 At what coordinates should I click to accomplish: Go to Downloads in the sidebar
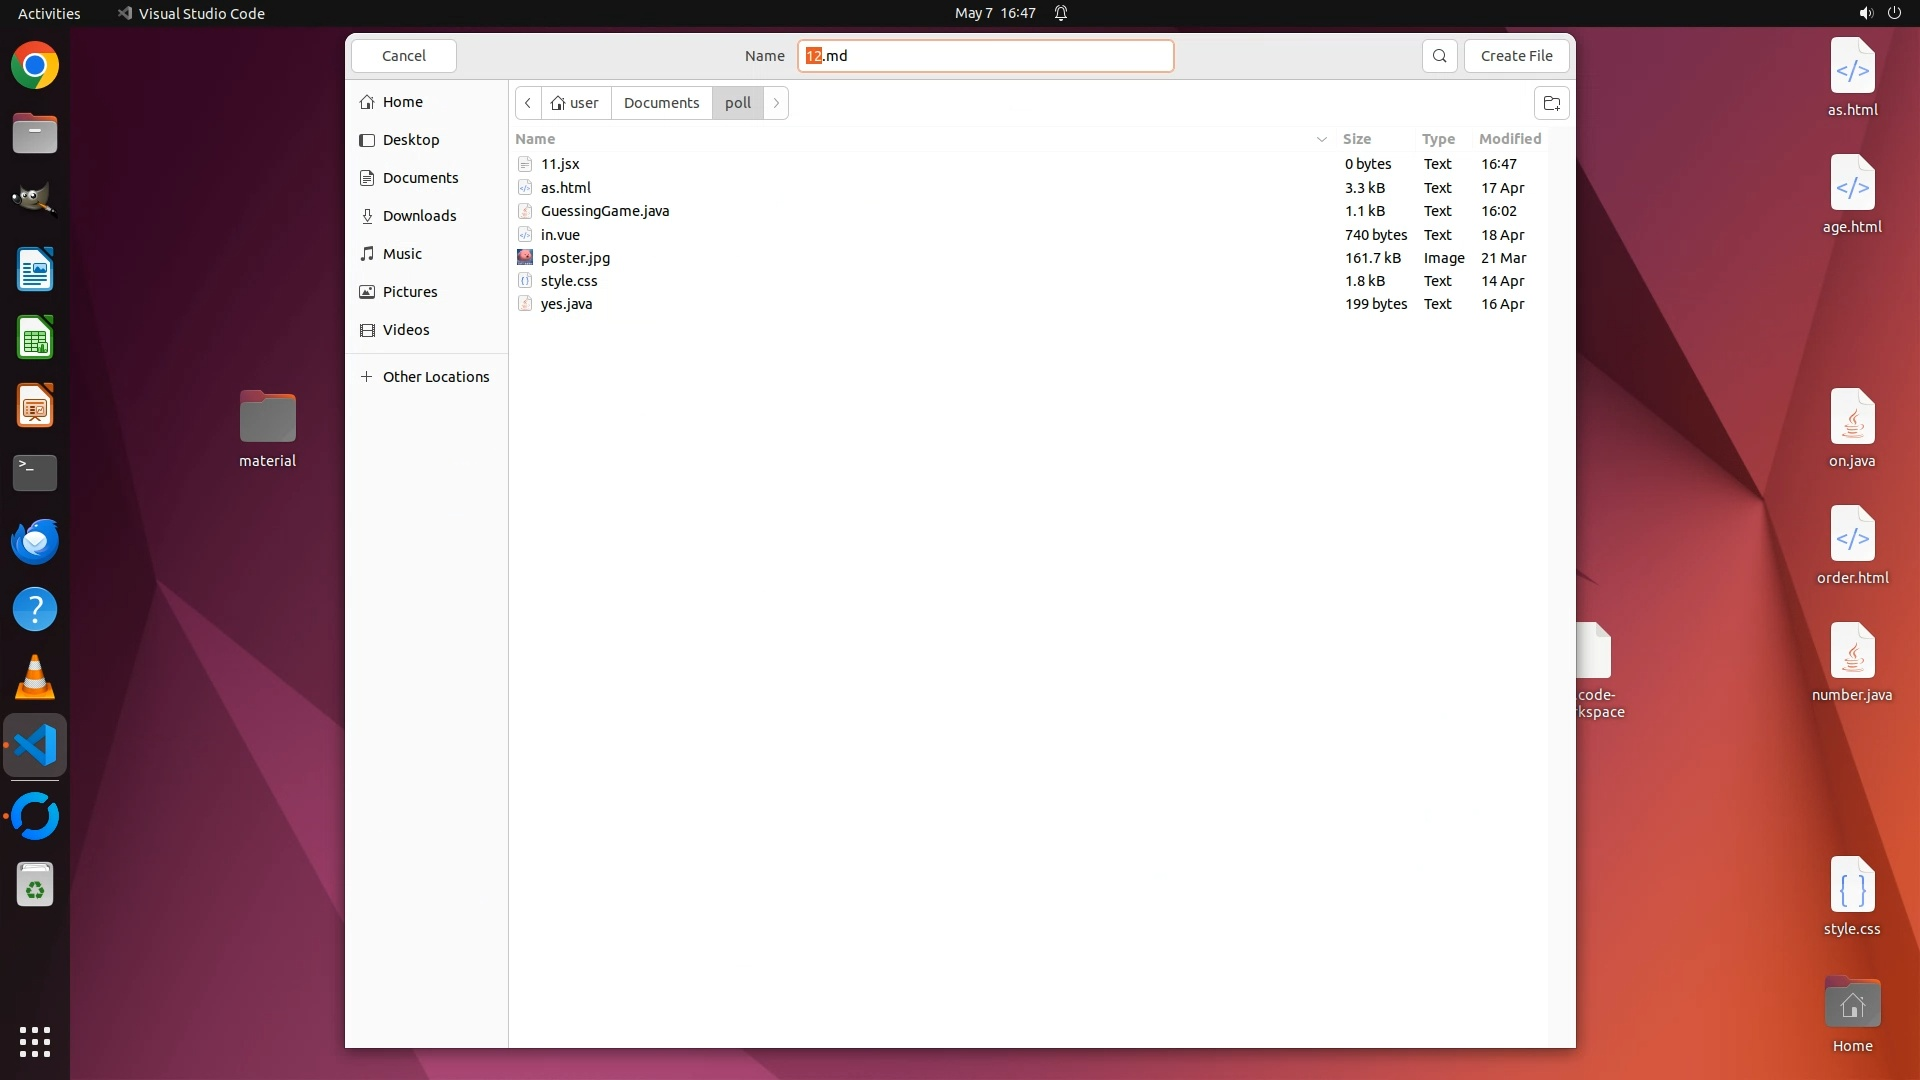[x=419, y=216]
